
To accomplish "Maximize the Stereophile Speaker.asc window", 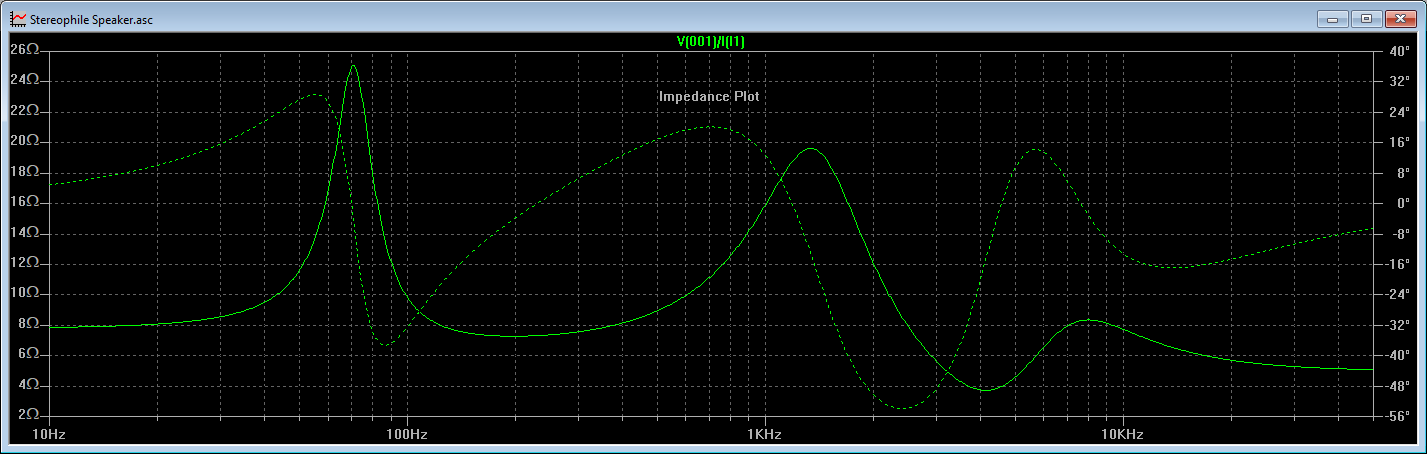I will (x=1365, y=18).
